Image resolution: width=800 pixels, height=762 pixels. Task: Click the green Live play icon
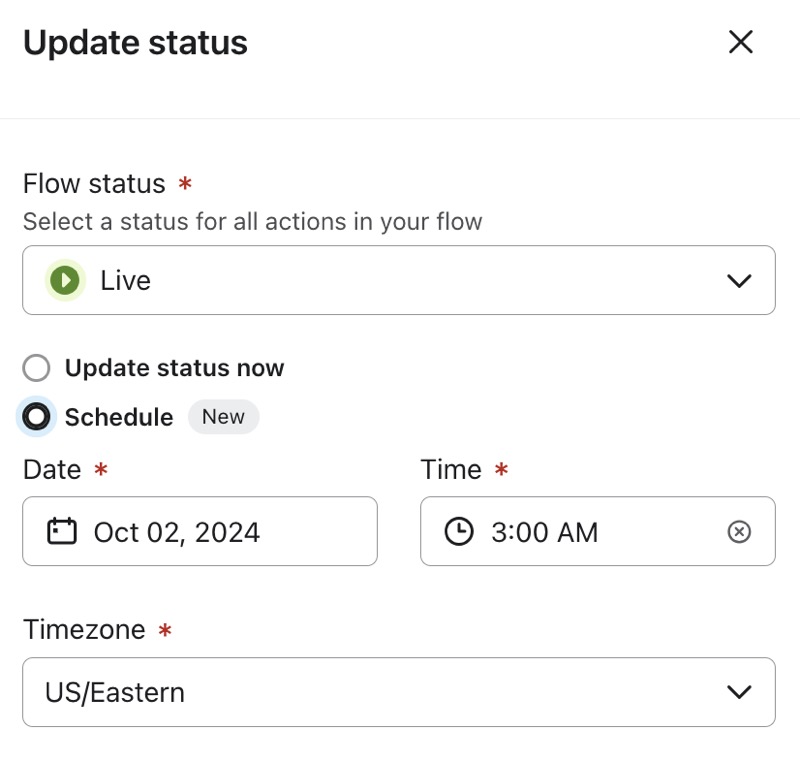pyautogui.click(x=65, y=281)
